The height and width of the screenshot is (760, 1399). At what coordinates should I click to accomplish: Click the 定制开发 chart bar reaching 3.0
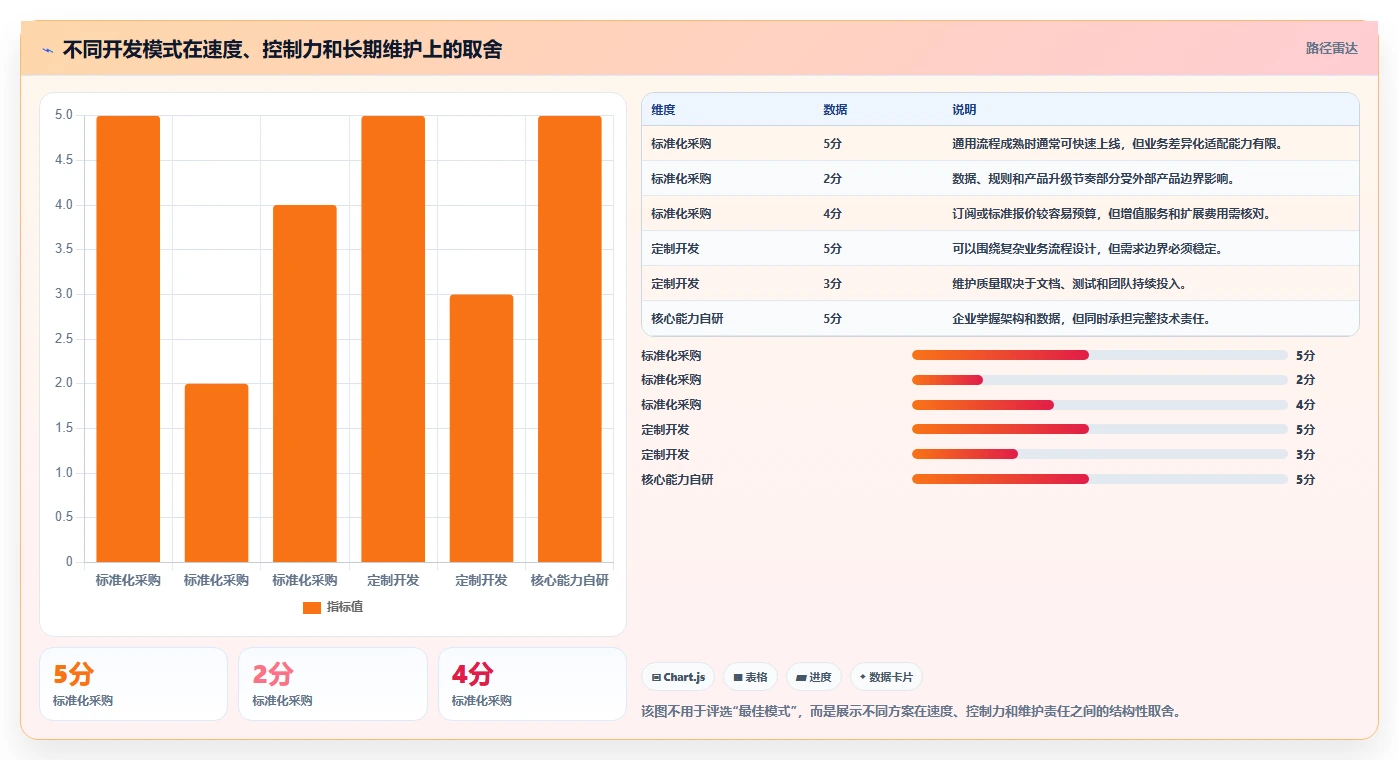click(481, 428)
